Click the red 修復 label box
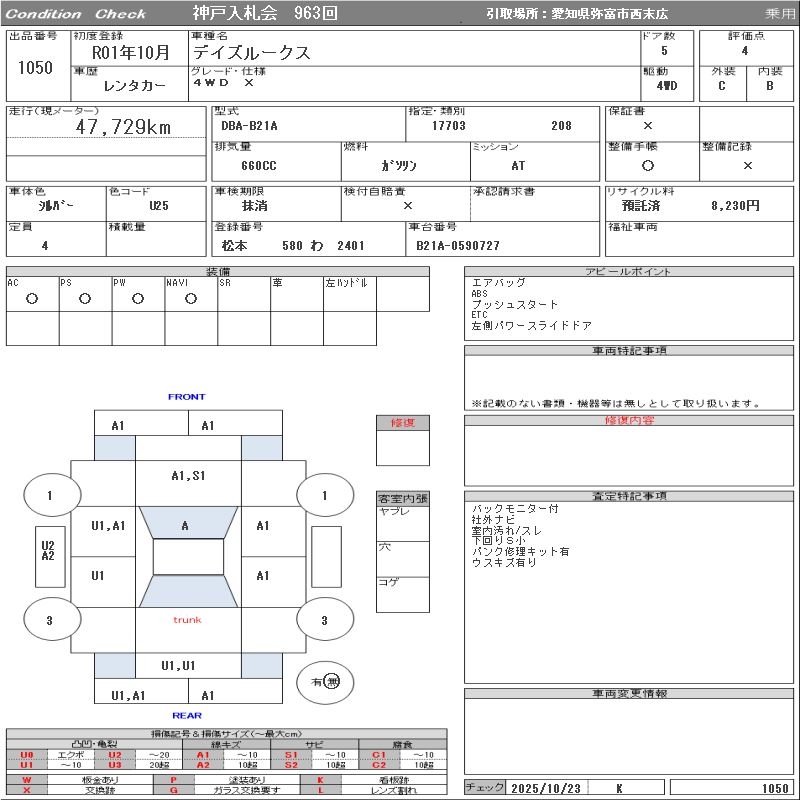Viewport: 800px width, 800px height. [403, 423]
